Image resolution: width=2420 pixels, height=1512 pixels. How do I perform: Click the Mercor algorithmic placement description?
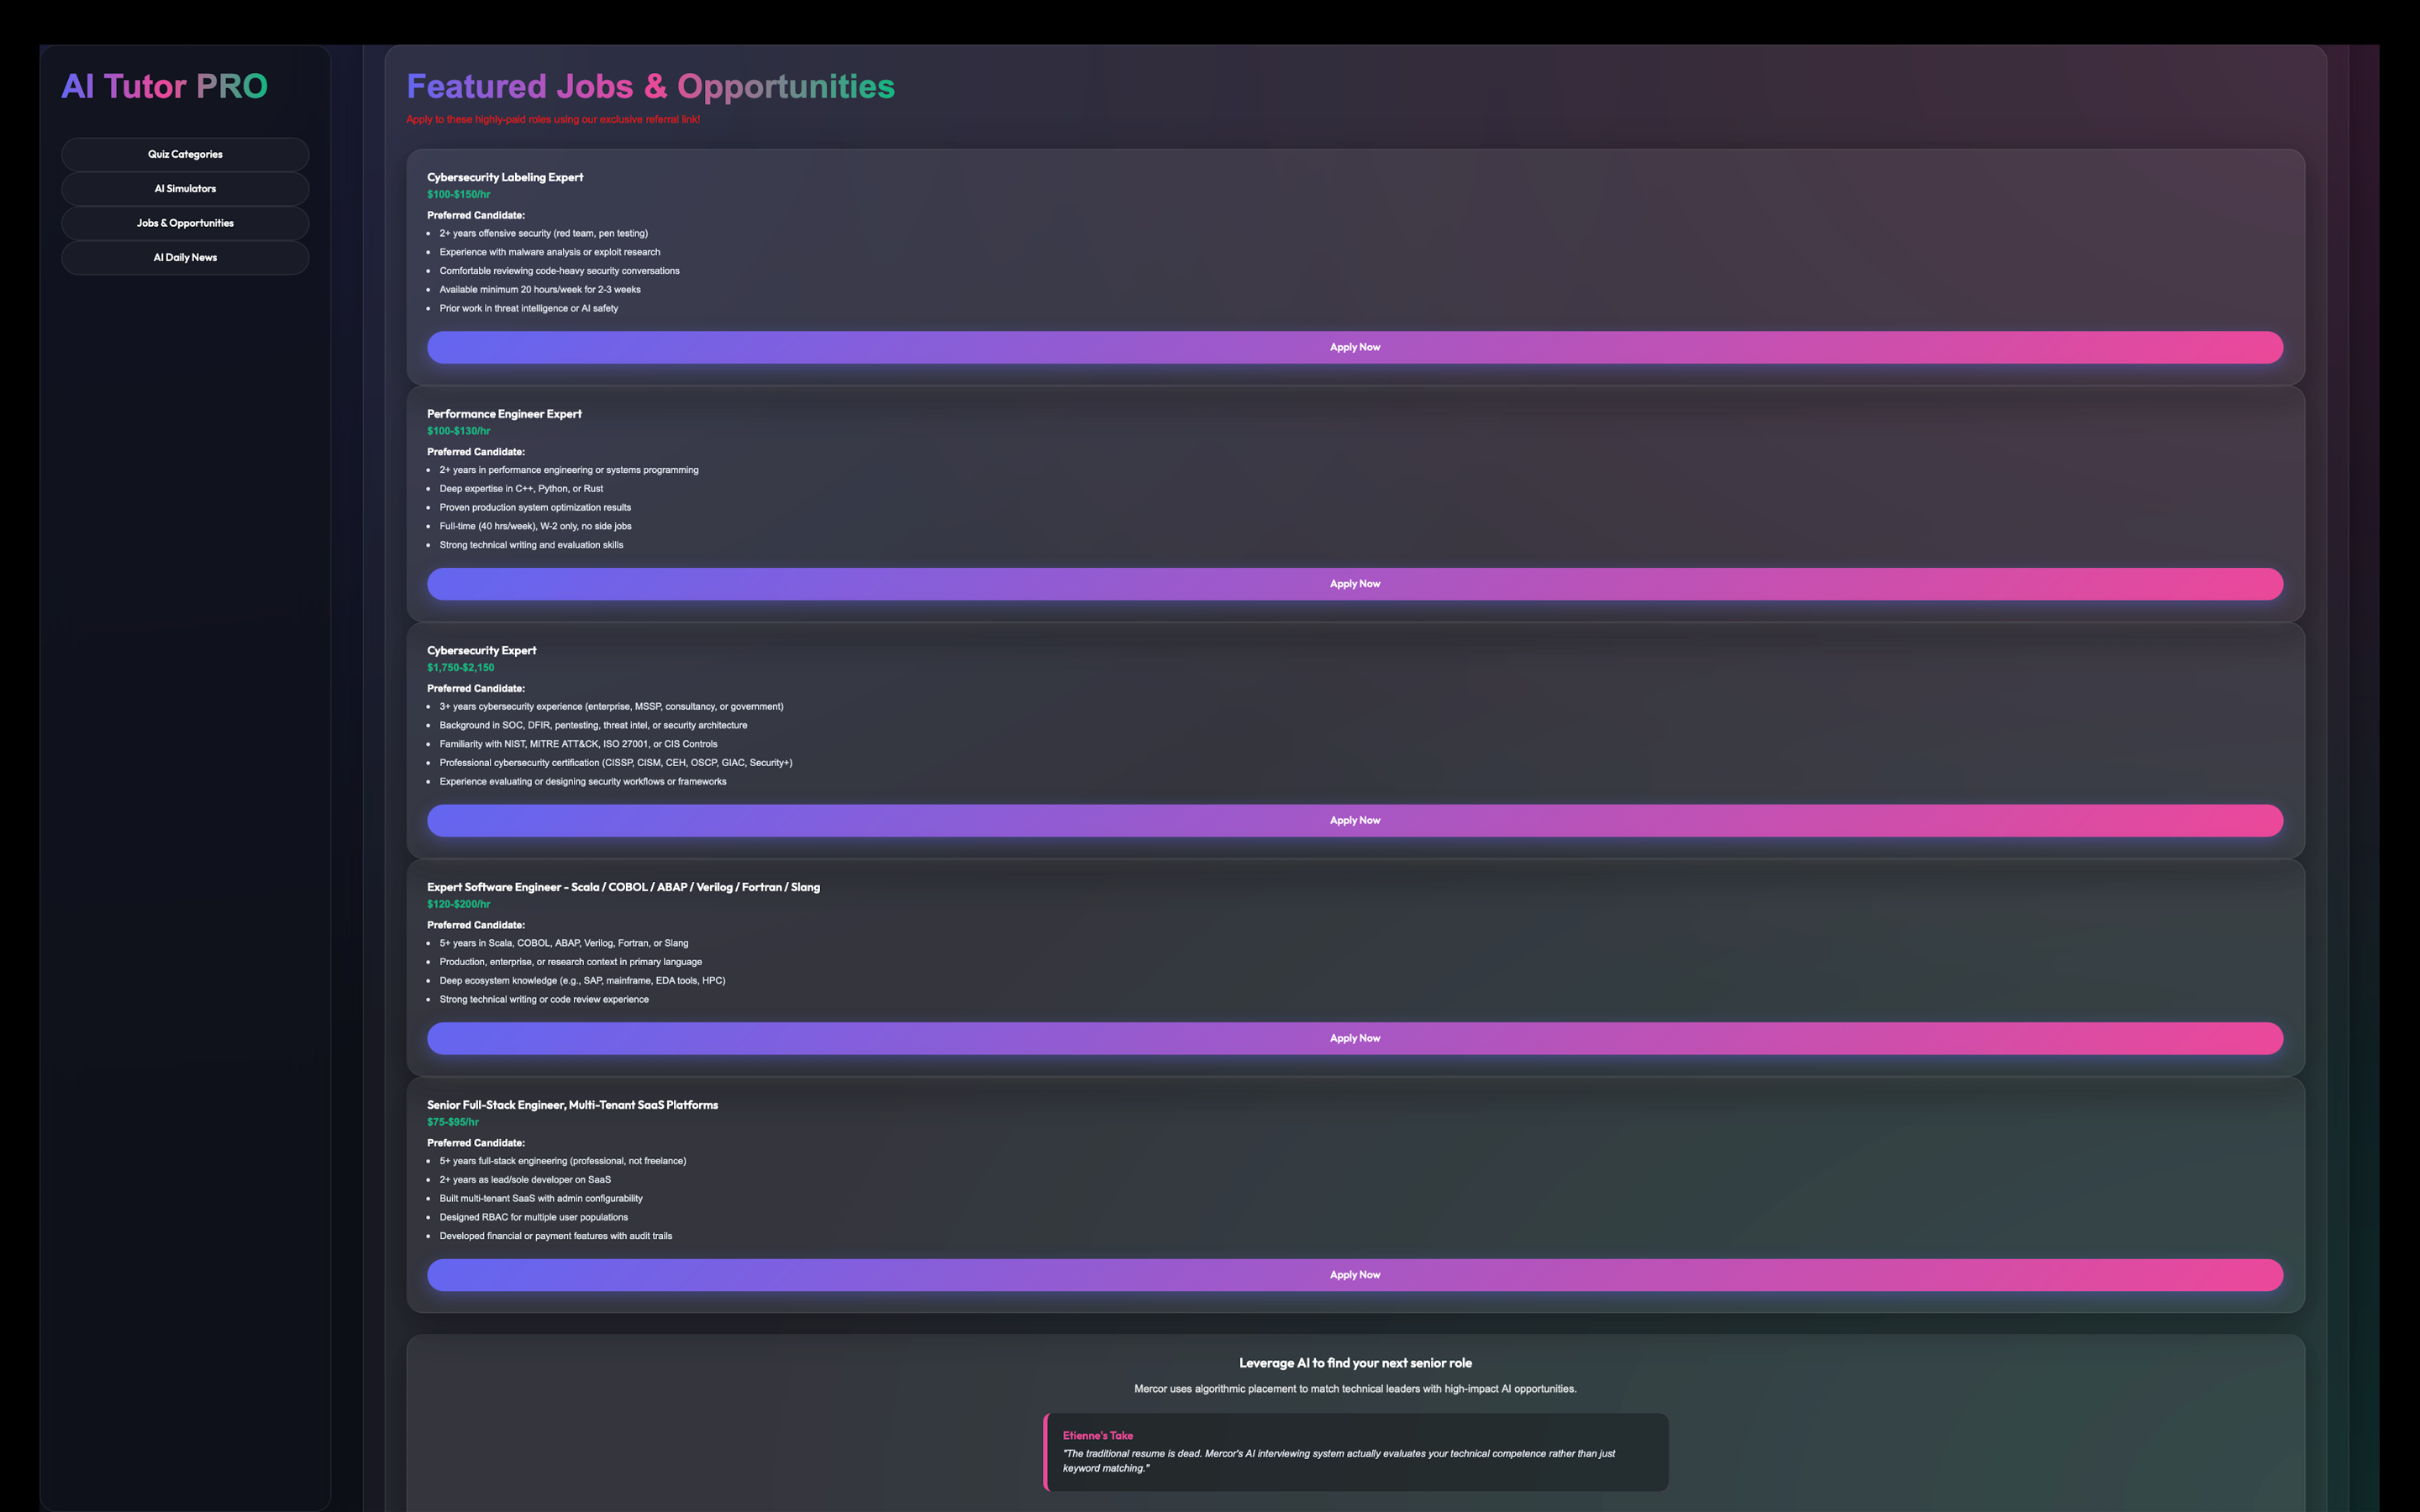click(x=1355, y=1389)
